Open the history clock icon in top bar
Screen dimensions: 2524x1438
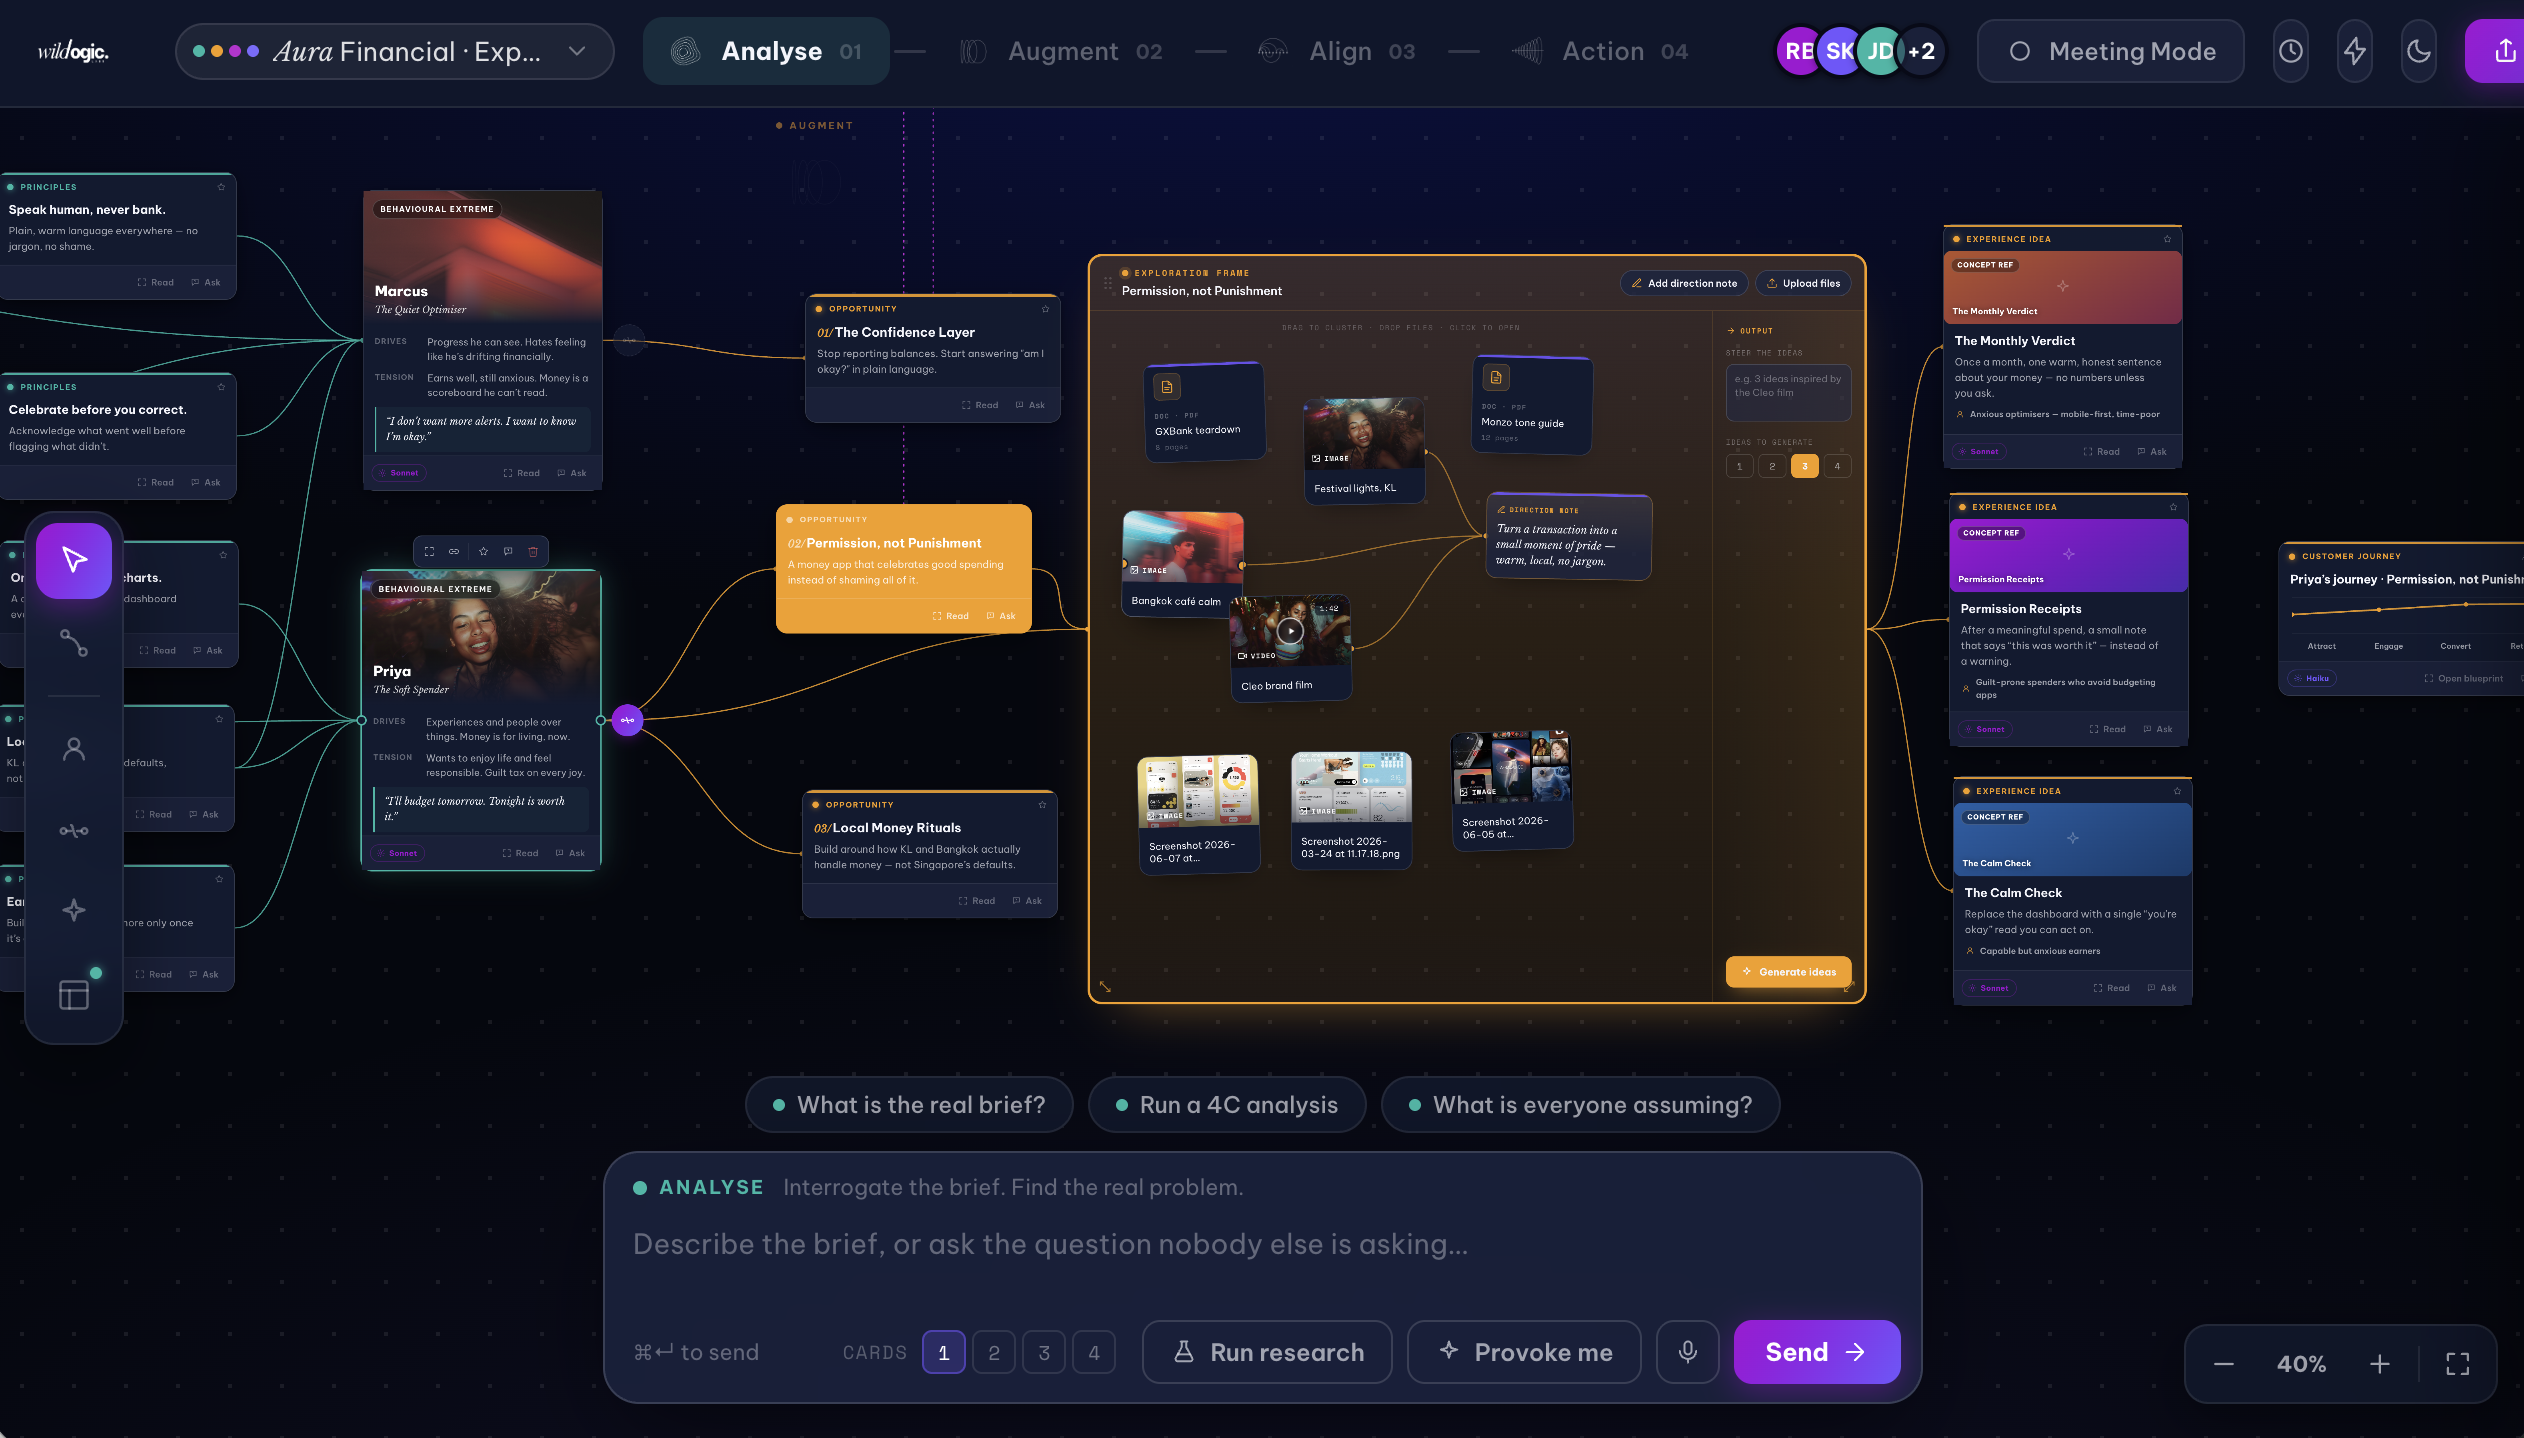click(x=2291, y=51)
